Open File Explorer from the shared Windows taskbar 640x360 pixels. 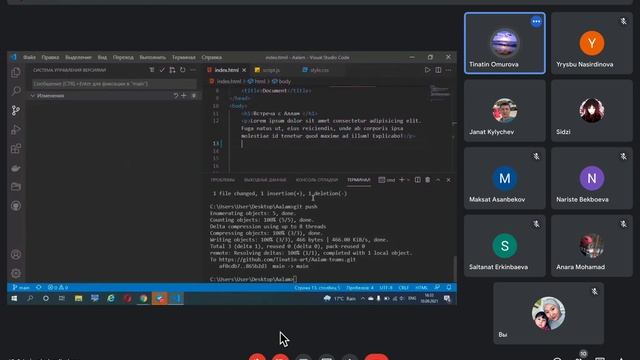[x=78, y=298]
